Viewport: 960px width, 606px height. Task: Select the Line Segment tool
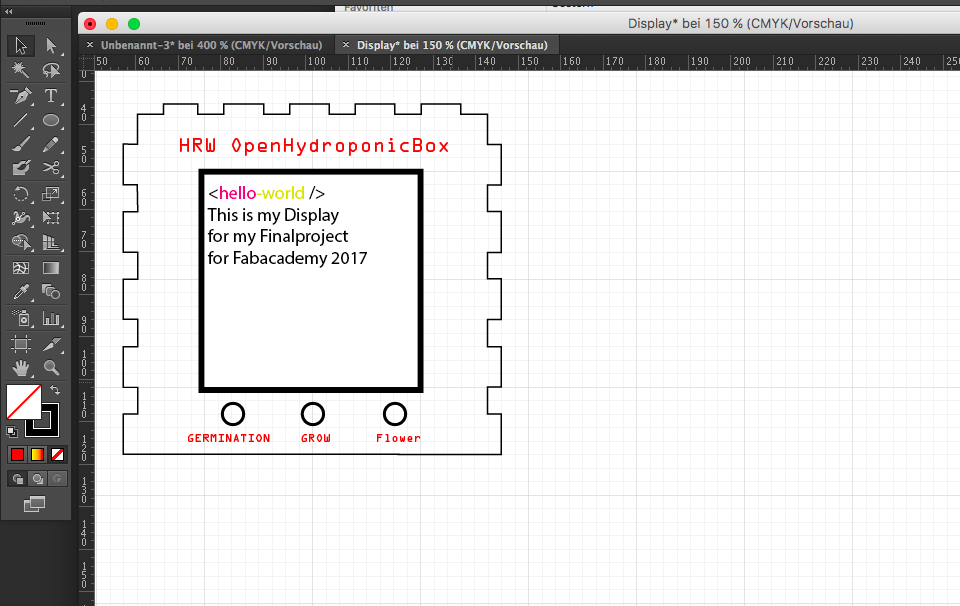pyautogui.click(x=20, y=120)
